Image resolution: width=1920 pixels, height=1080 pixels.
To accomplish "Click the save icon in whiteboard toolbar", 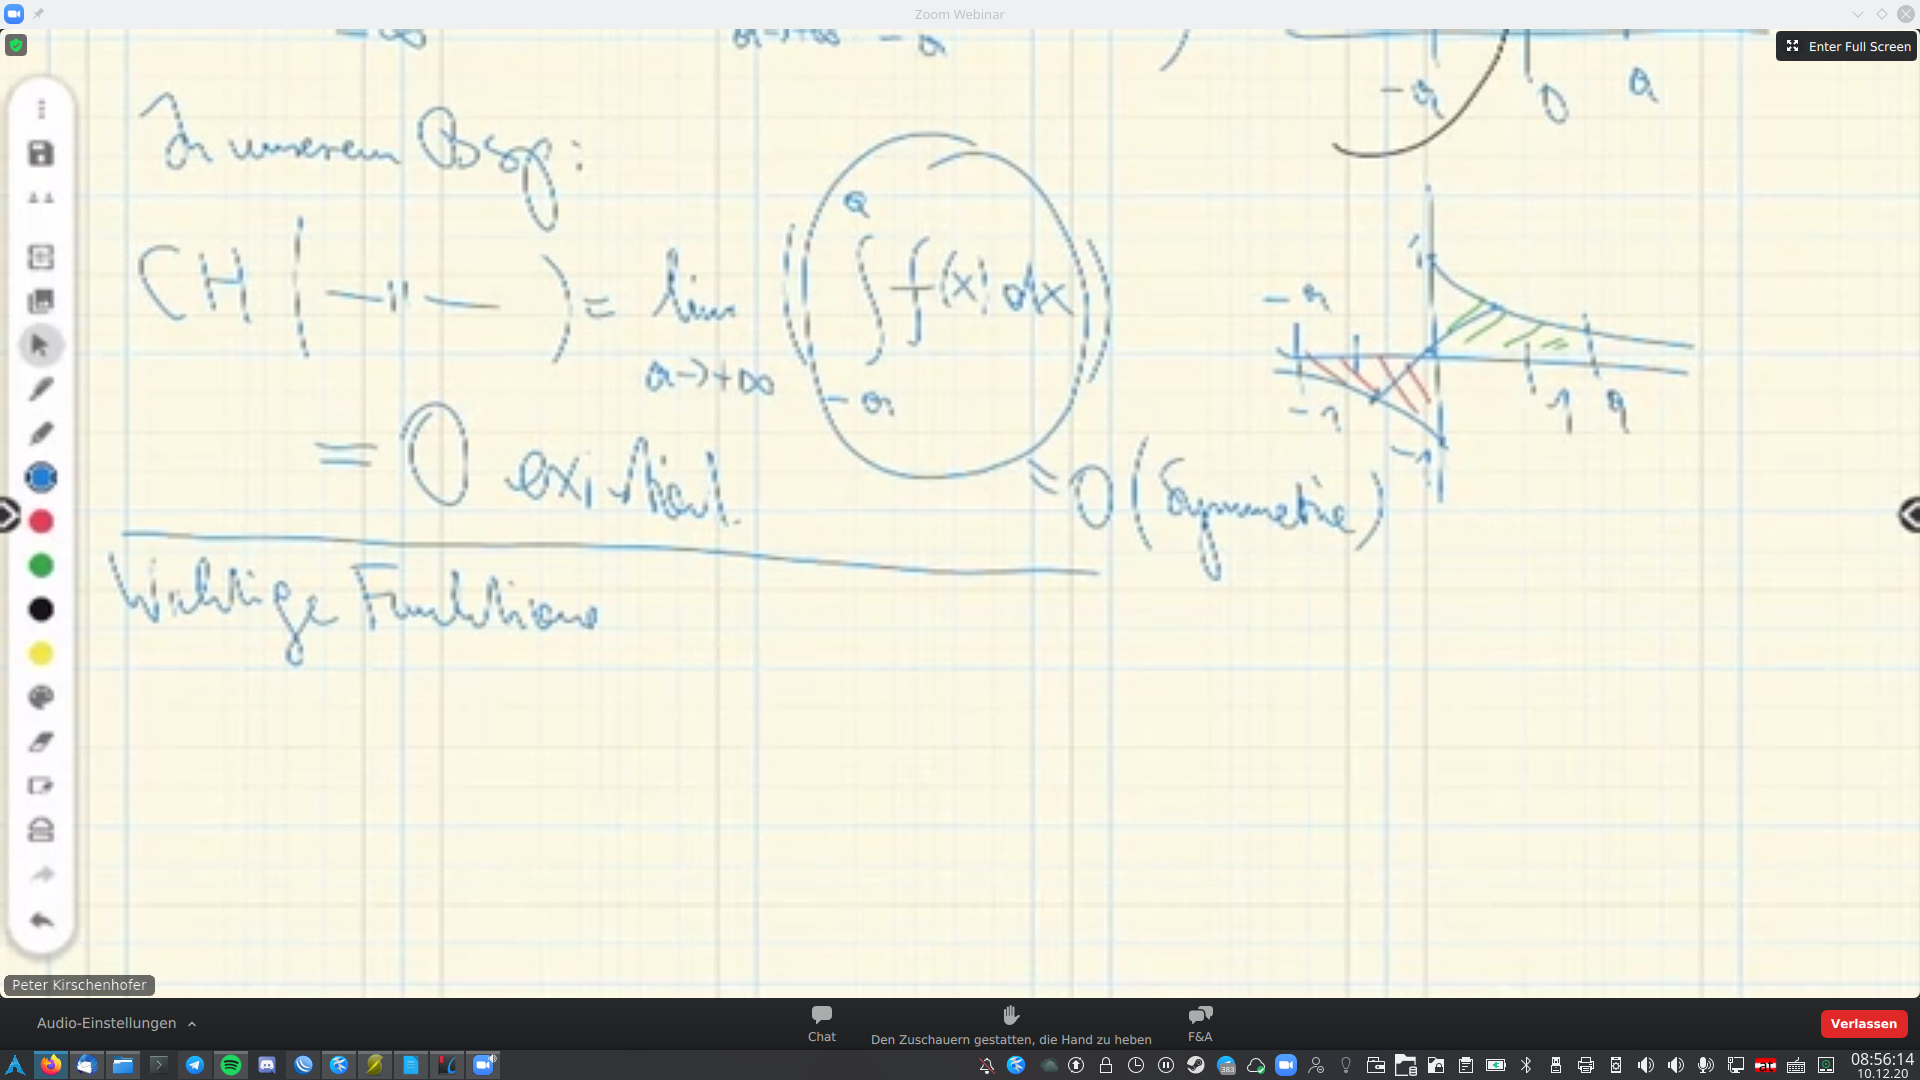I will [x=41, y=153].
